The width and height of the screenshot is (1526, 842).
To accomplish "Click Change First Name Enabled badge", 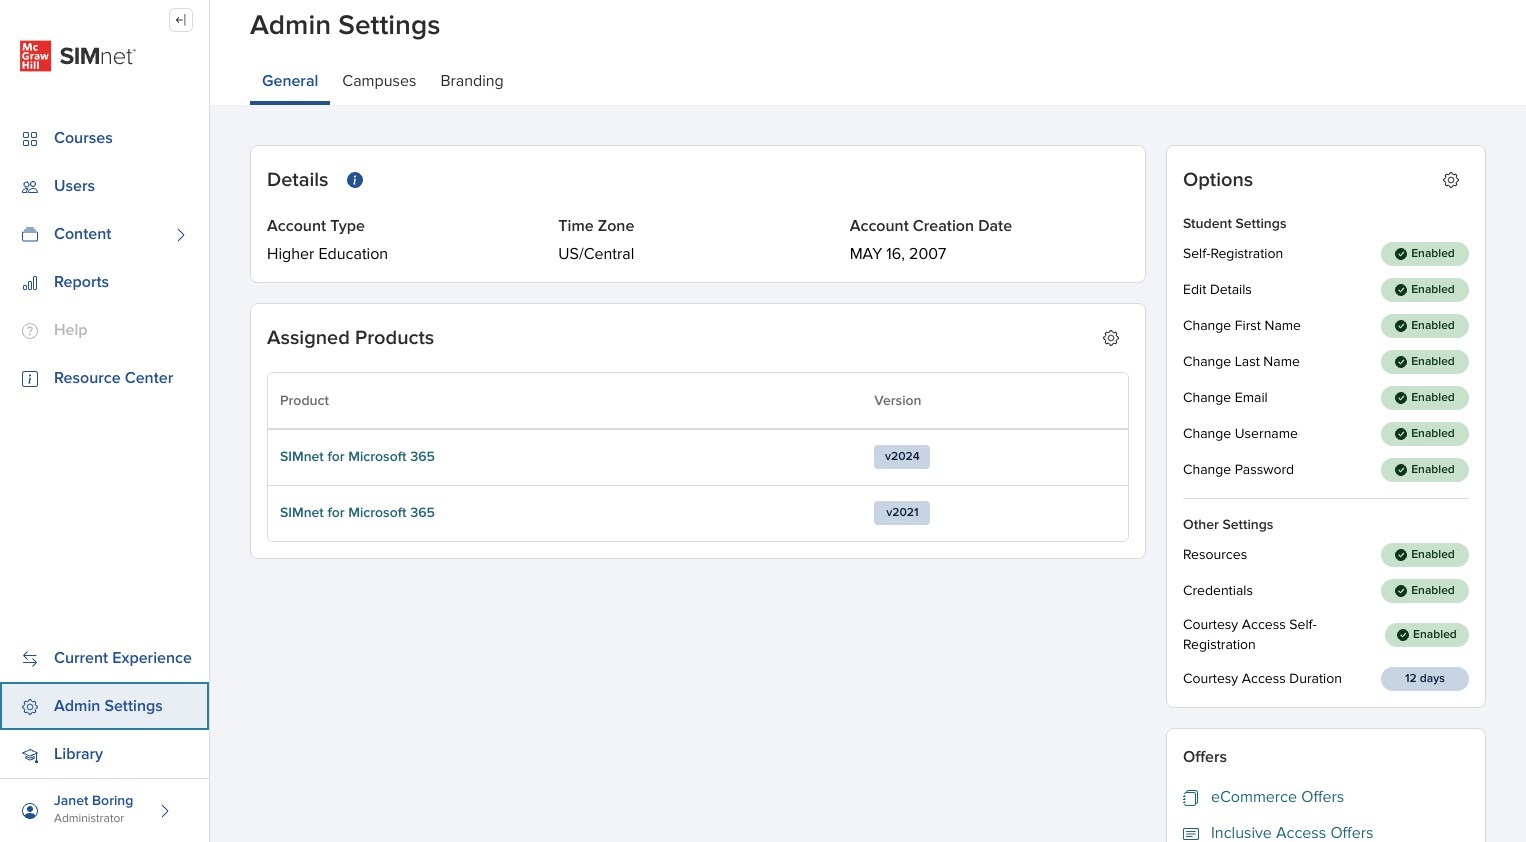I will tap(1425, 326).
